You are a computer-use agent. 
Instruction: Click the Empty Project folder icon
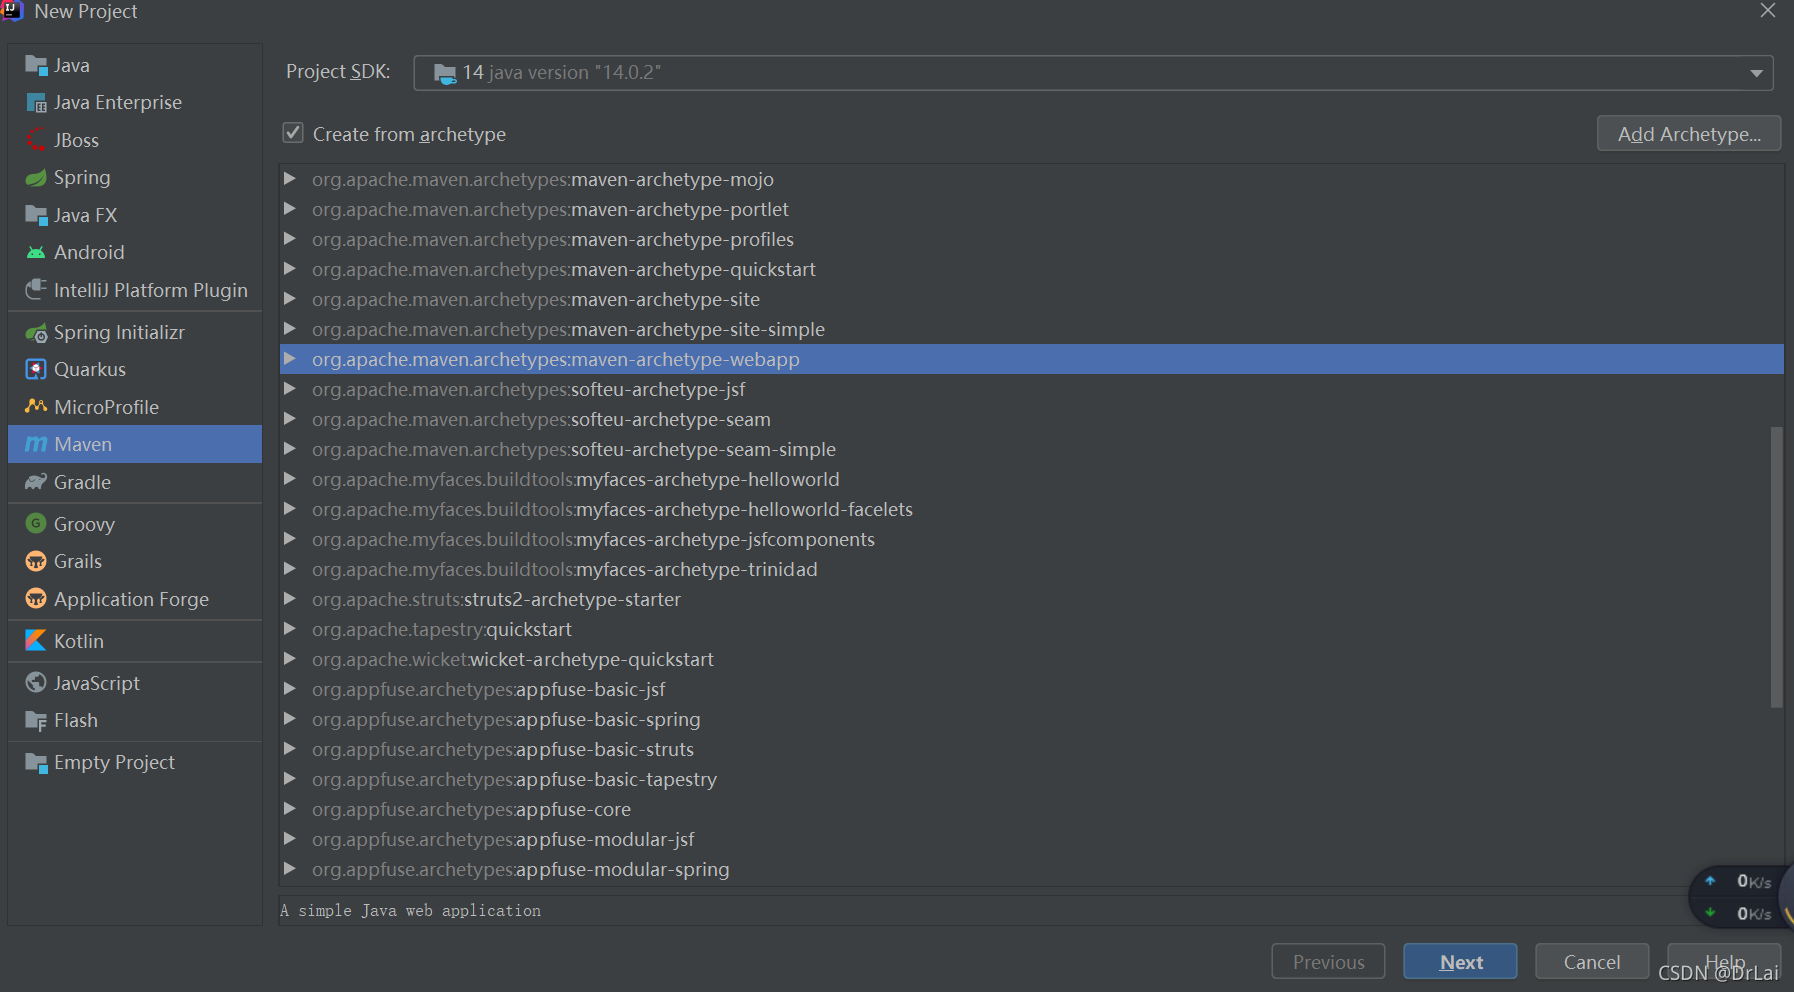point(36,763)
